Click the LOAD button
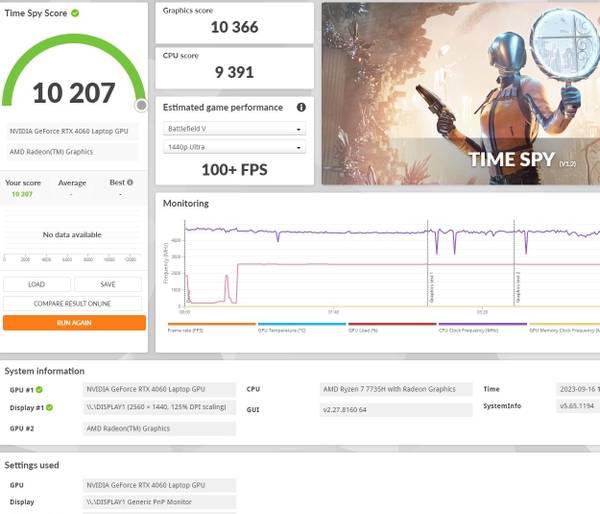Image resolution: width=600 pixels, height=514 pixels. coord(37,284)
